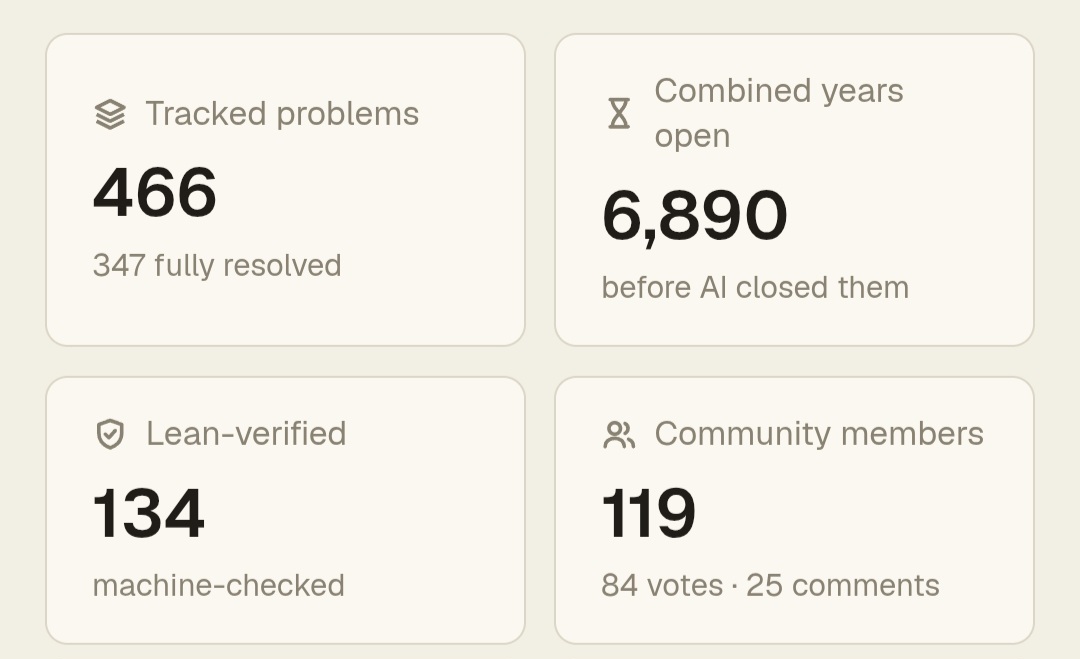
Task: Click the shield checkmark icon
Action: tap(110, 435)
